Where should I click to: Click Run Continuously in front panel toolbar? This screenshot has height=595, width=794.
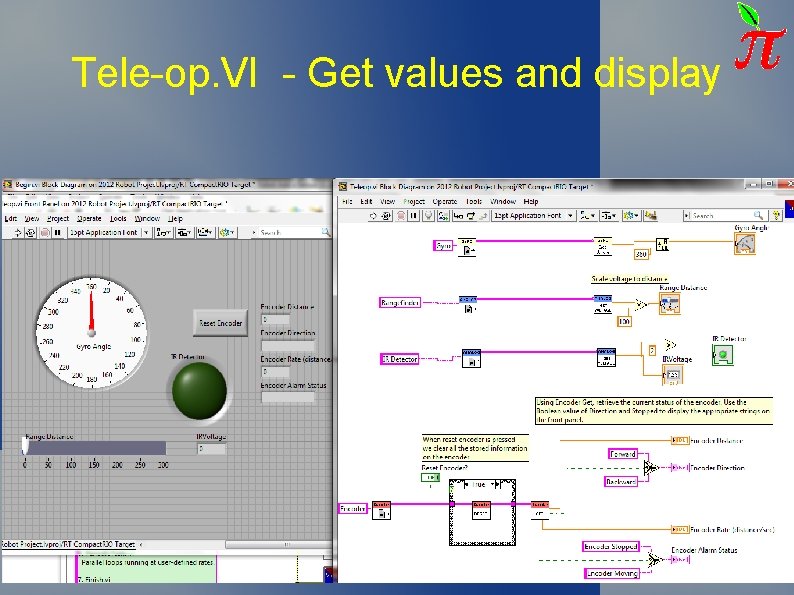(31, 232)
